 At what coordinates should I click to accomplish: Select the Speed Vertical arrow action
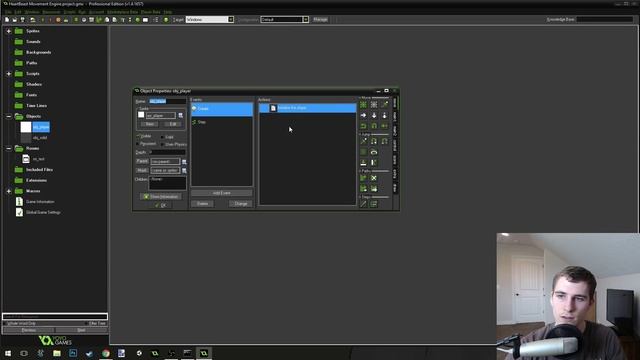pos(374,116)
